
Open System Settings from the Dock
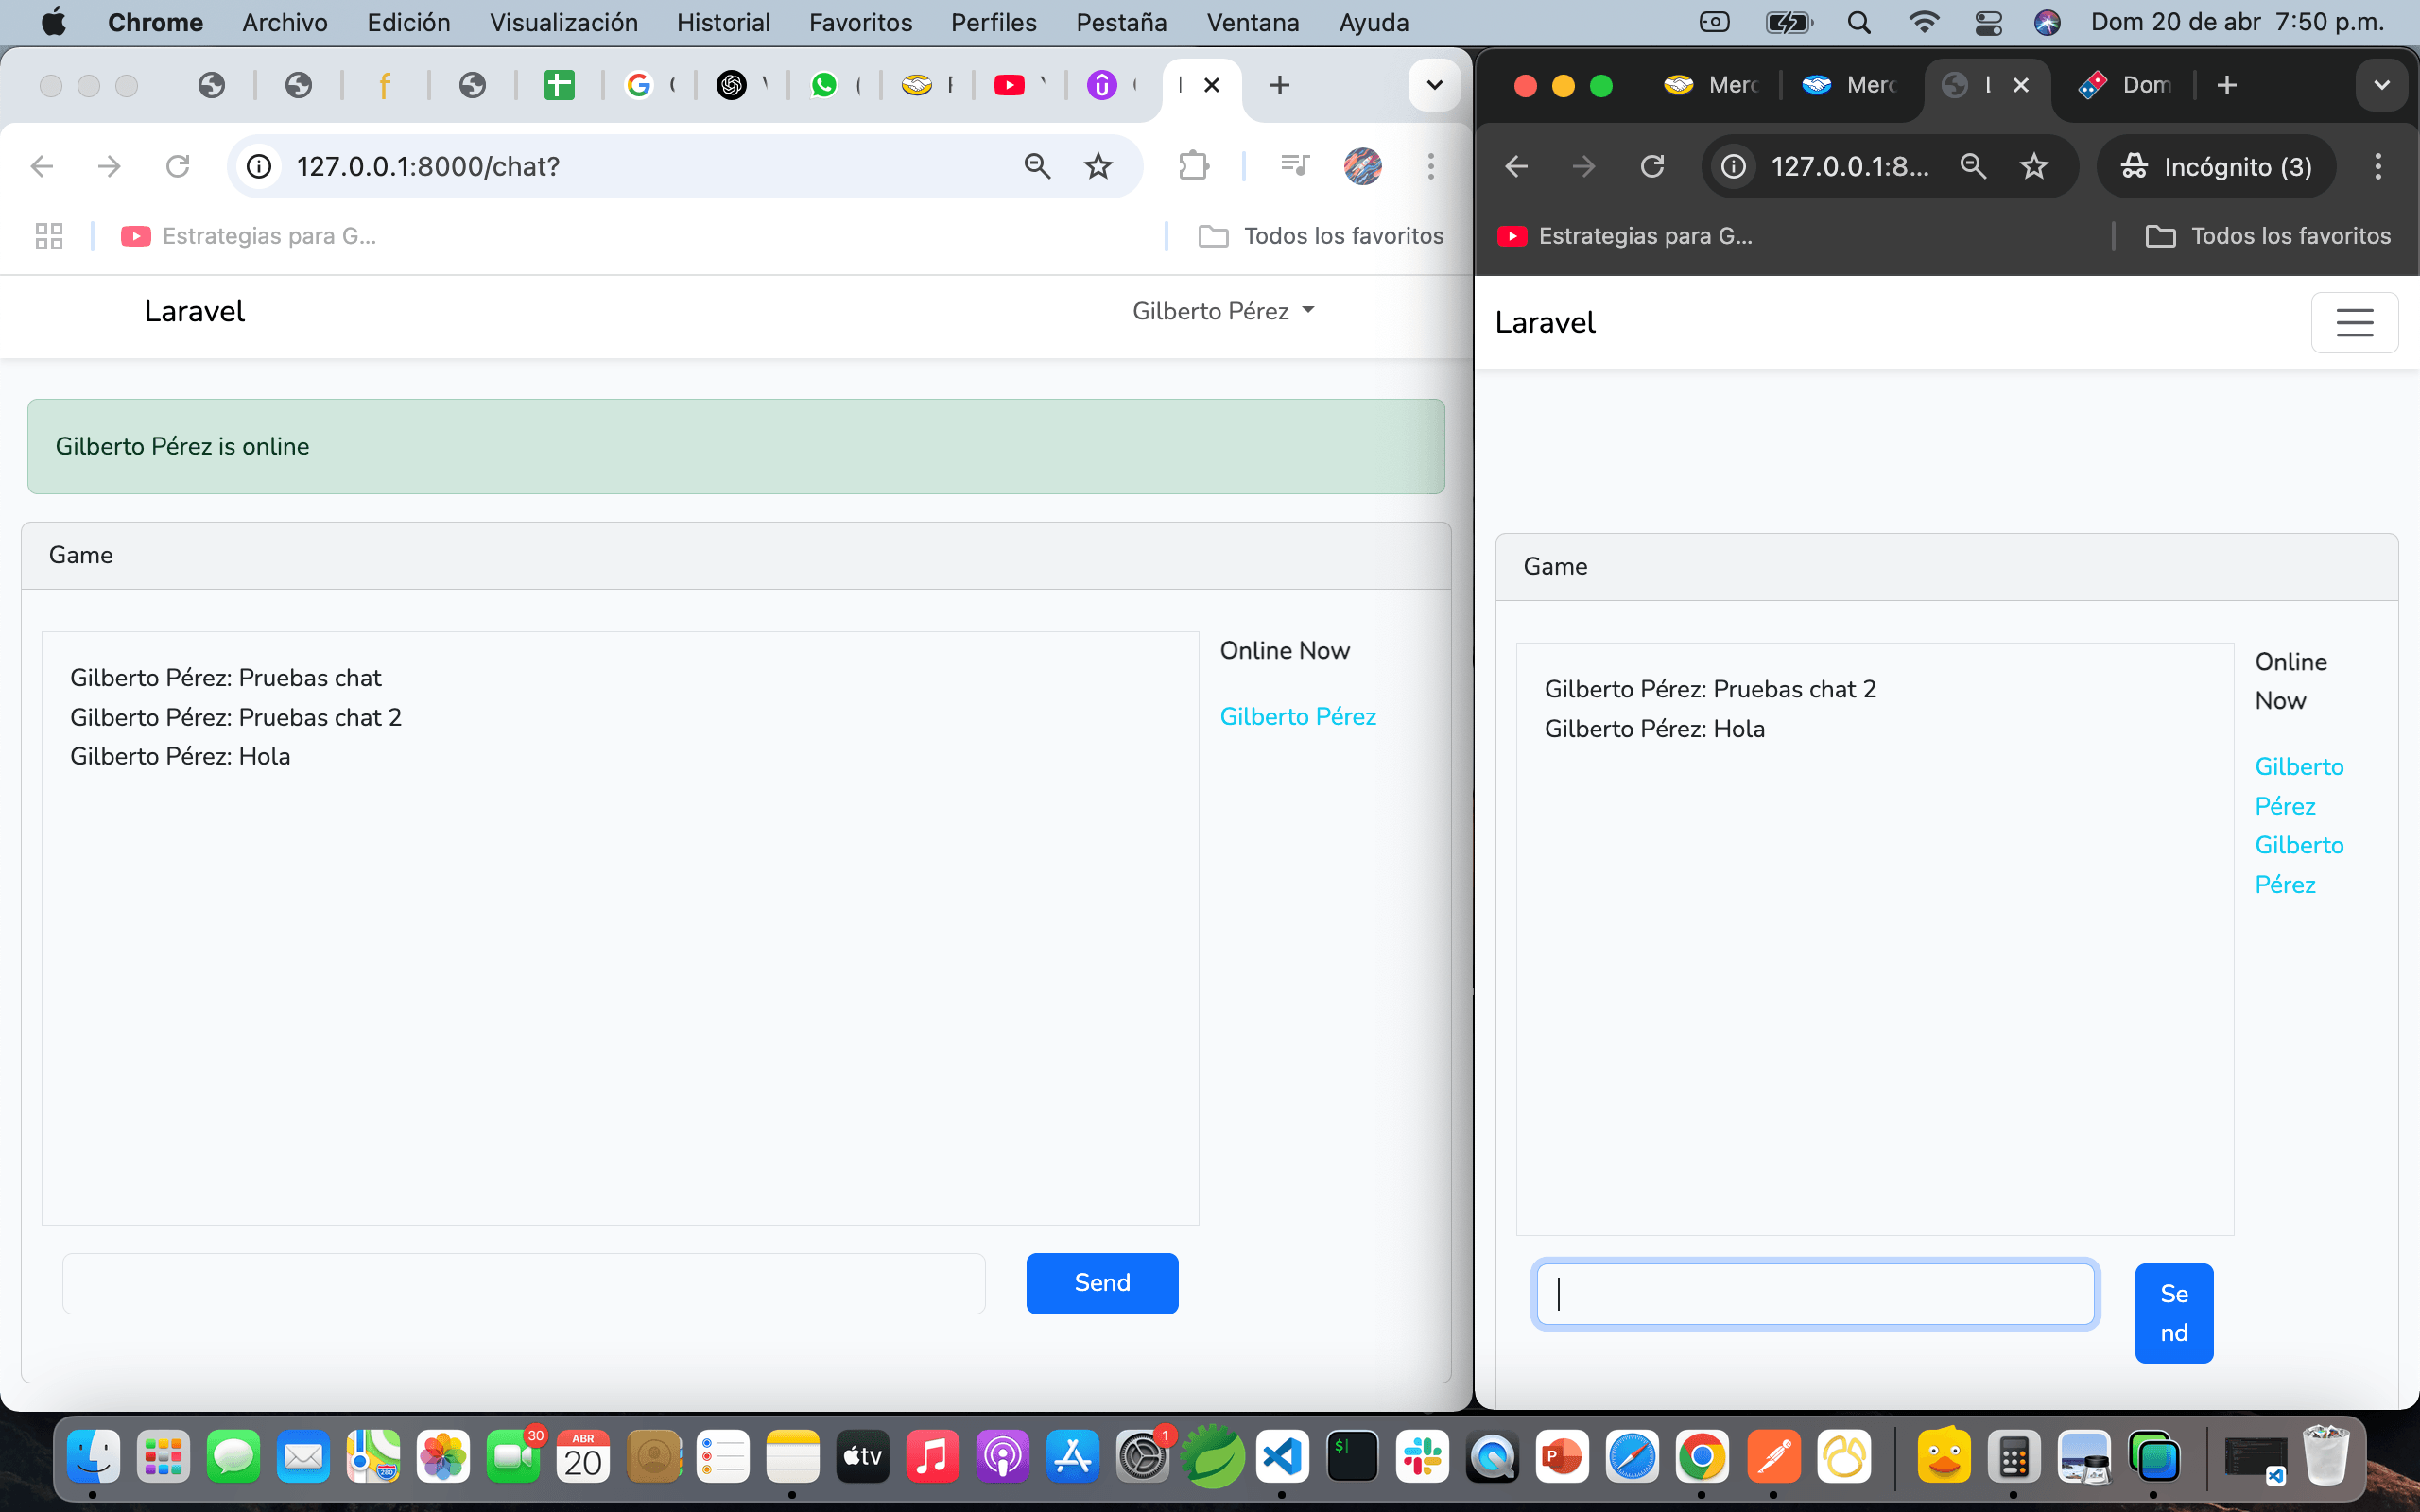pyautogui.click(x=1142, y=1457)
